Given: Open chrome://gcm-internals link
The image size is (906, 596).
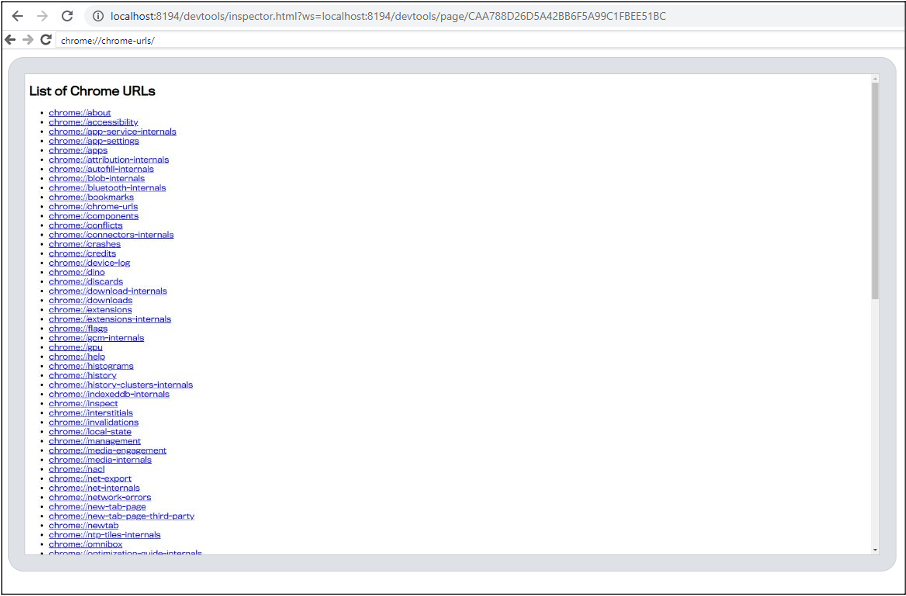Looking at the screenshot, I should click(x=96, y=338).
